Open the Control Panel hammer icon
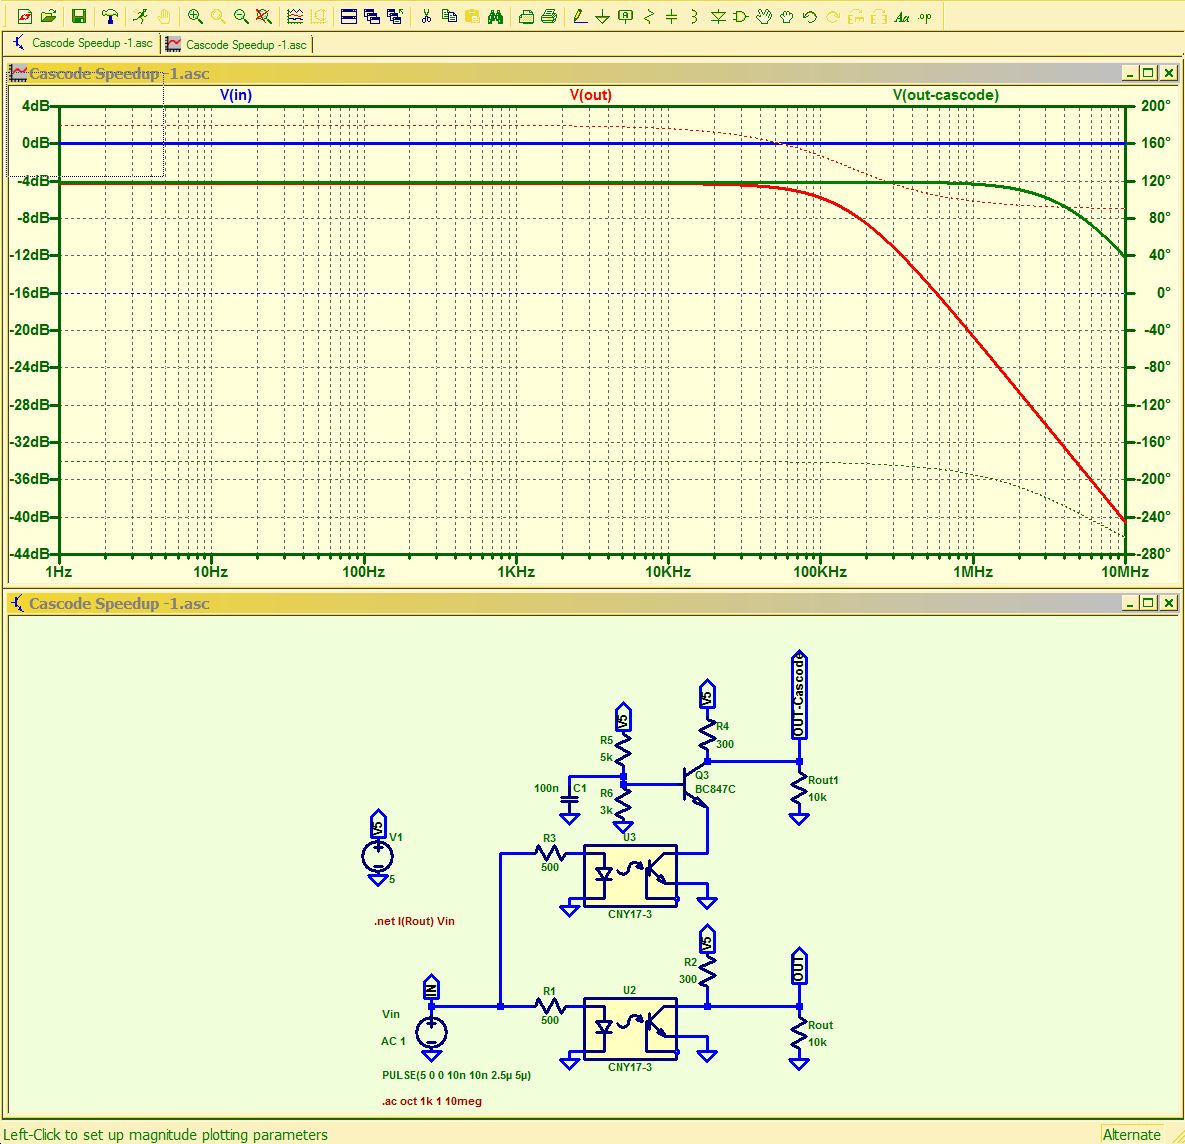This screenshot has height=1144, width=1185. tap(110, 17)
